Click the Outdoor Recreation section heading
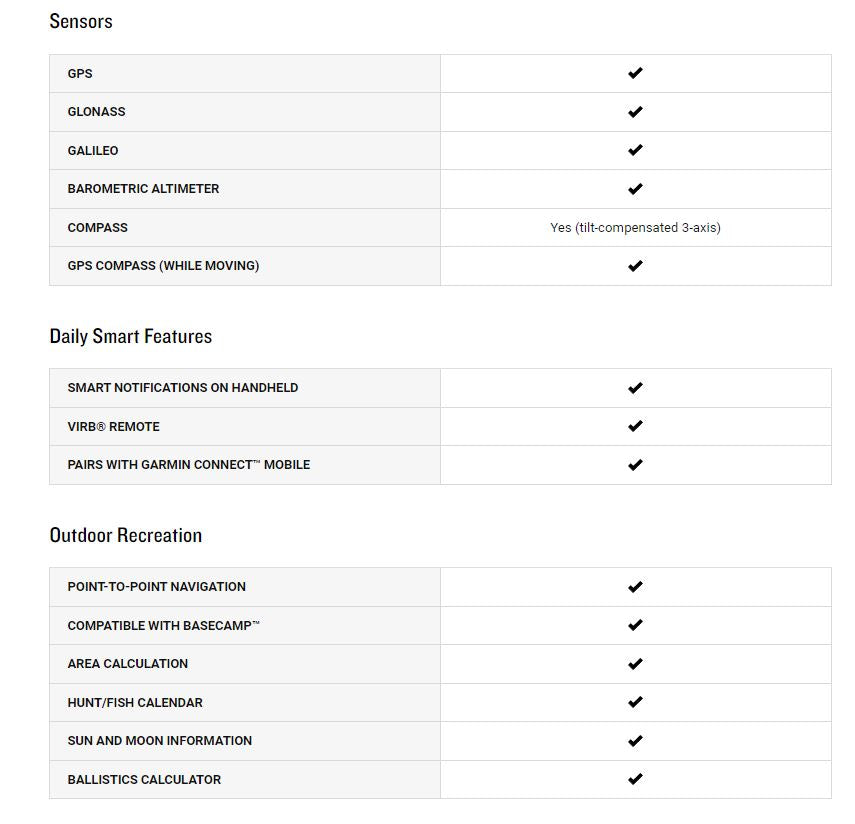 [x=126, y=535]
